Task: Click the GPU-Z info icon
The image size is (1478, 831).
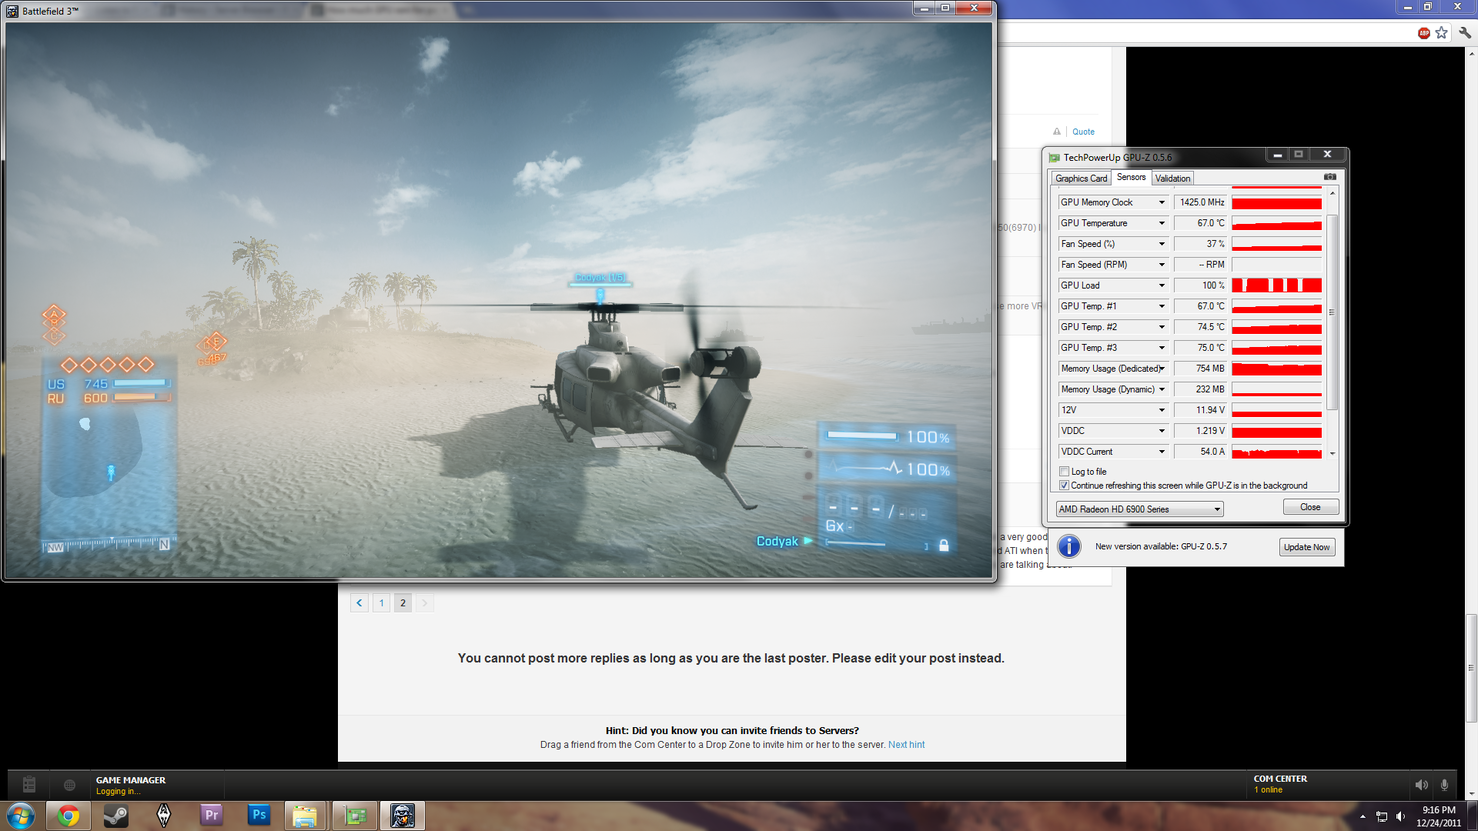Action: click(1069, 546)
